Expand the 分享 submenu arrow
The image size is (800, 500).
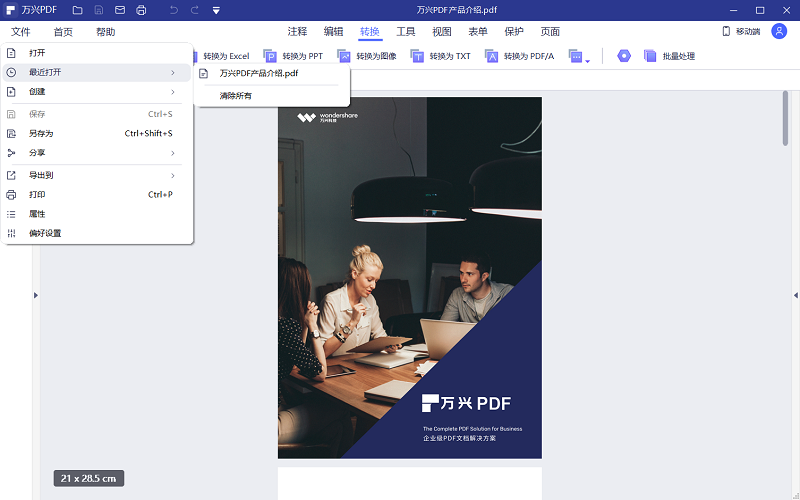coord(172,153)
